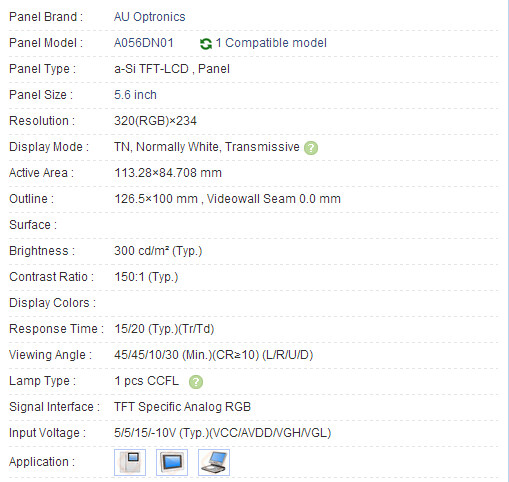Click the TFT Specific Analog RGB value

pyautogui.click(x=182, y=407)
